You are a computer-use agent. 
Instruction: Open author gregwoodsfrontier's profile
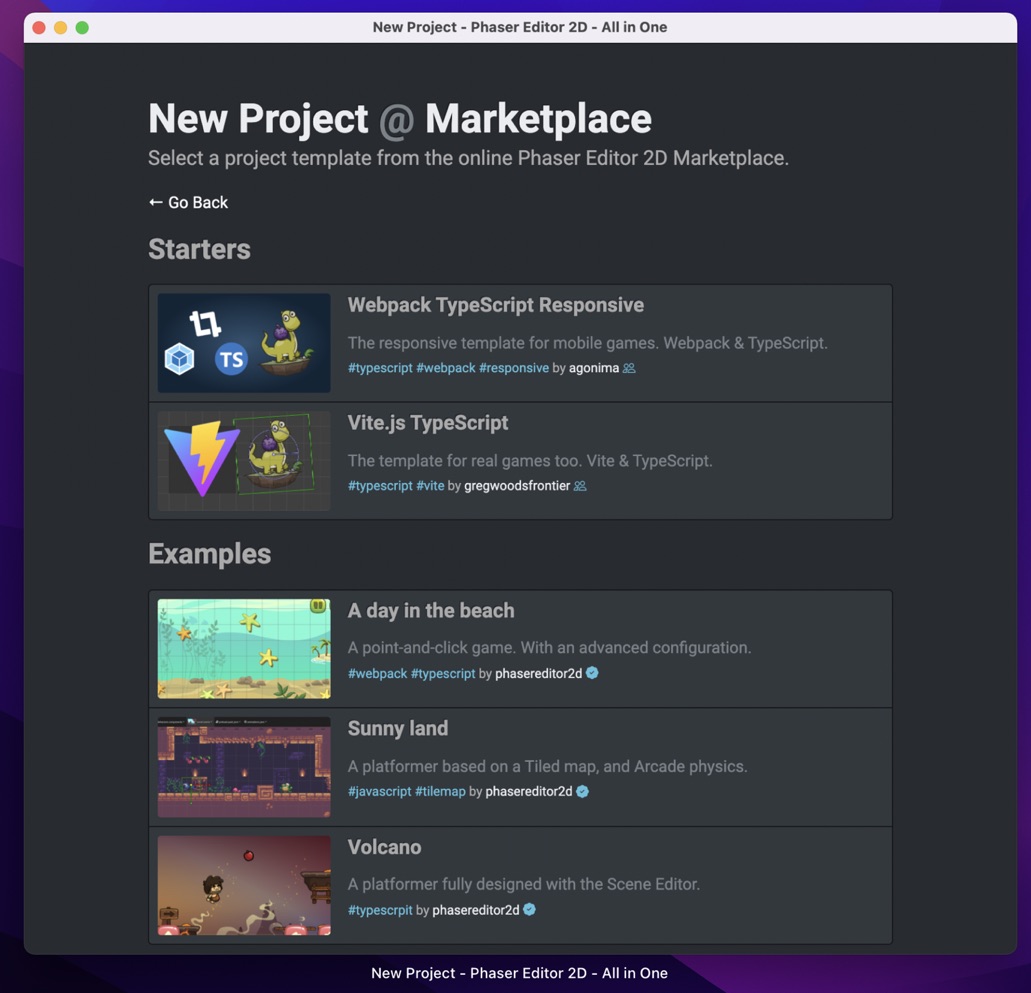tap(517, 486)
